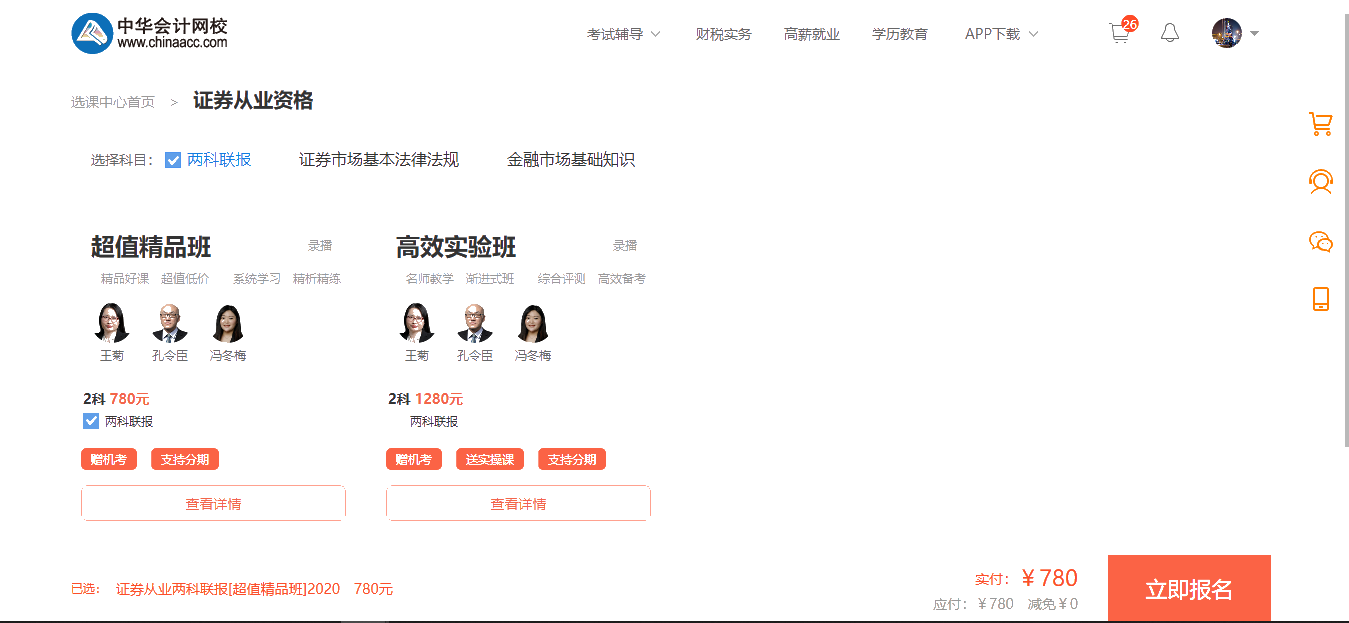
Task: Switch to the 财税实务 menu item
Action: pos(722,33)
